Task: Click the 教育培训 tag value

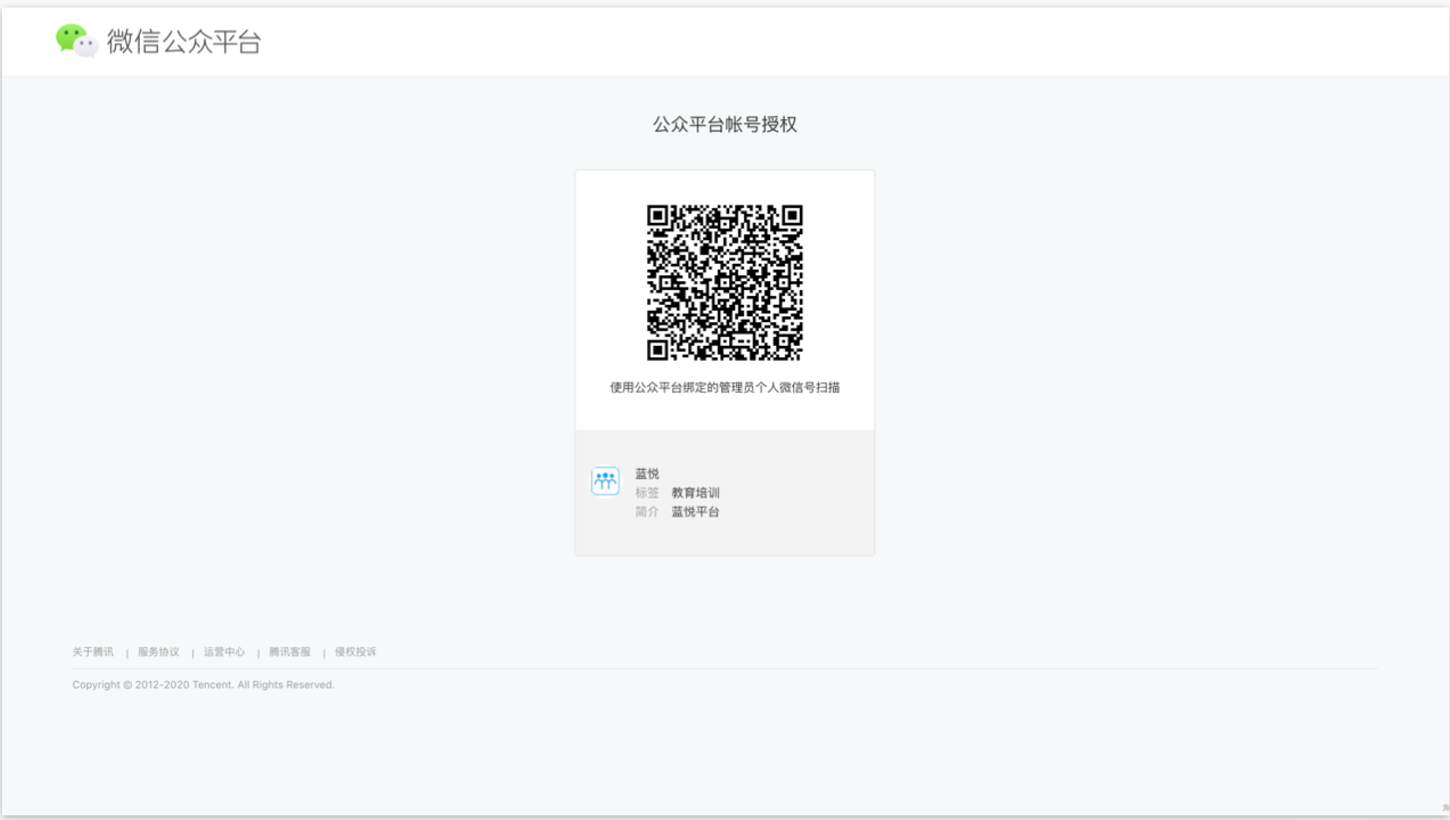Action: [x=695, y=493]
